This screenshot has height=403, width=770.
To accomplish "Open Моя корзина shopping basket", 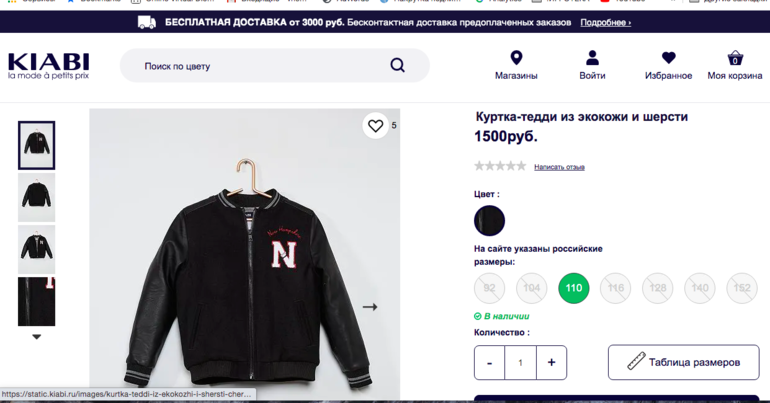I will (735, 58).
